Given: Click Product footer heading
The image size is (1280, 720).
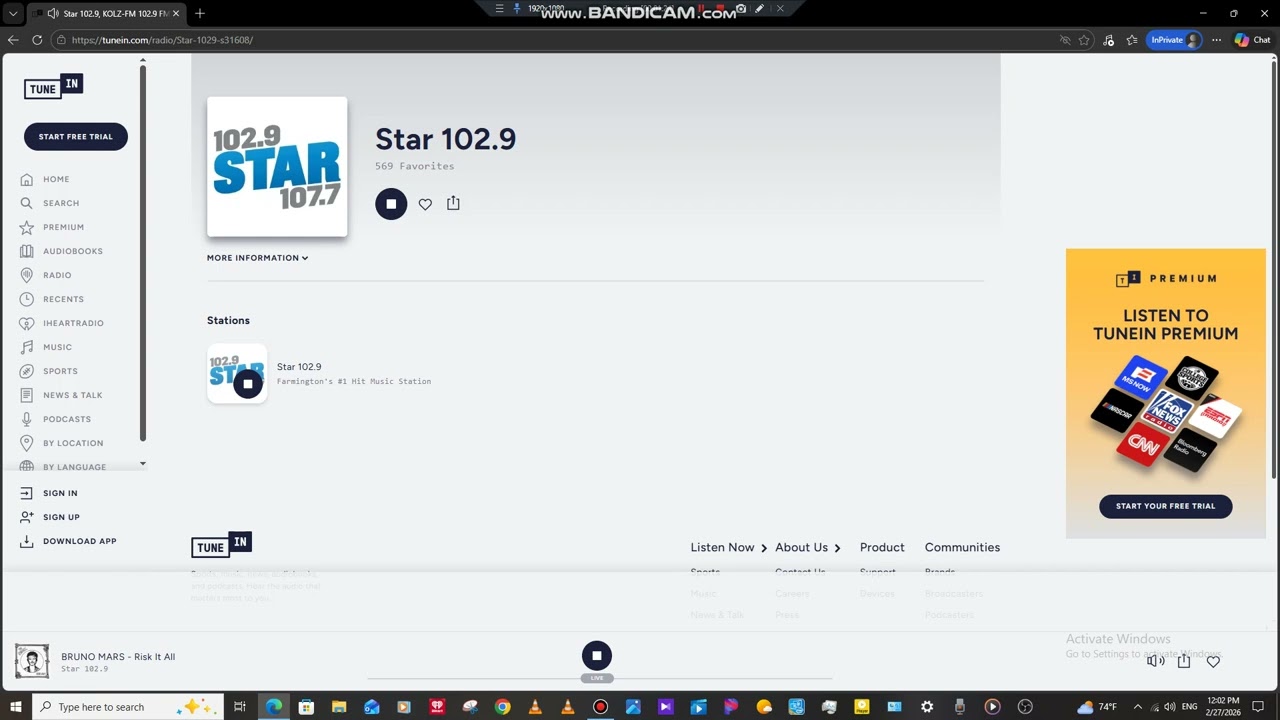Looking at the screenshot, I should [x=882, y=548].
